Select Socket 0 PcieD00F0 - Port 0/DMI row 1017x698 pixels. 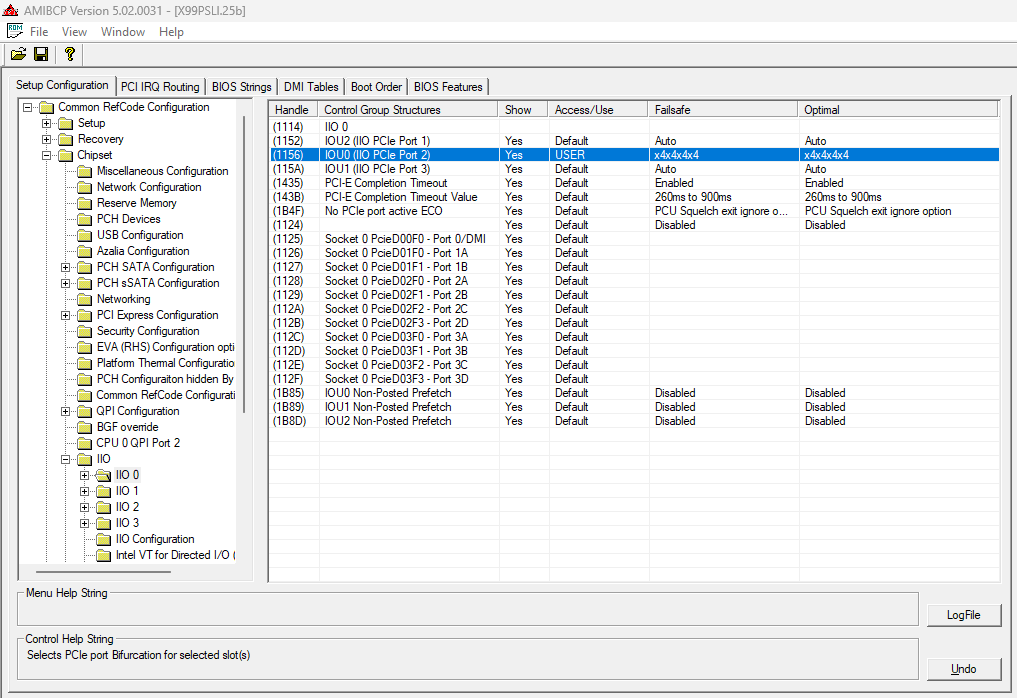(x=634, y=239)
